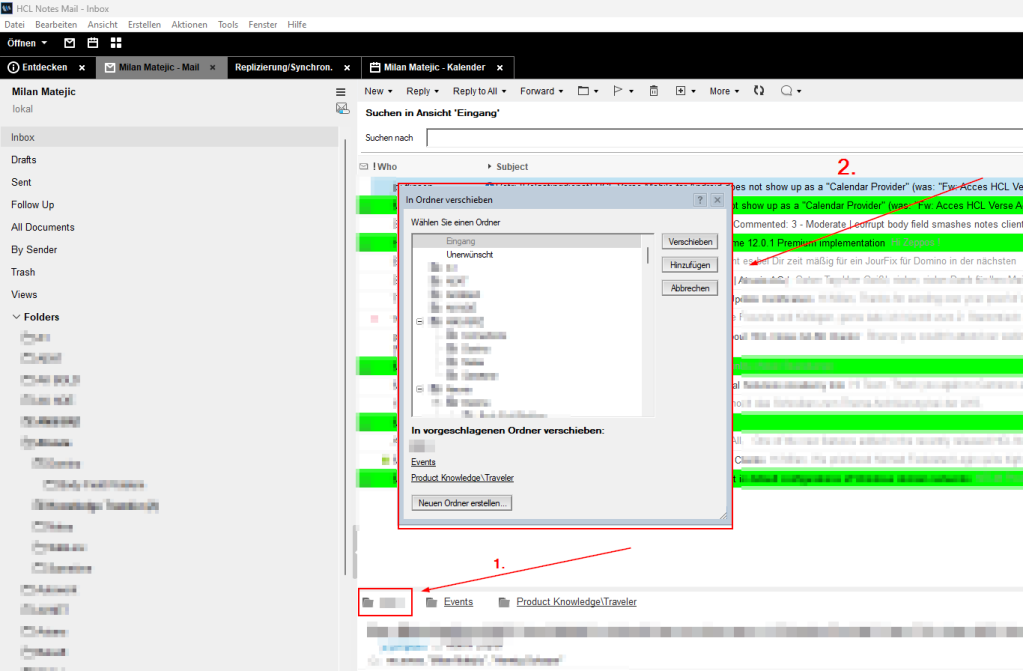Click the search magnifier icon in toolbar

(786, 91)
